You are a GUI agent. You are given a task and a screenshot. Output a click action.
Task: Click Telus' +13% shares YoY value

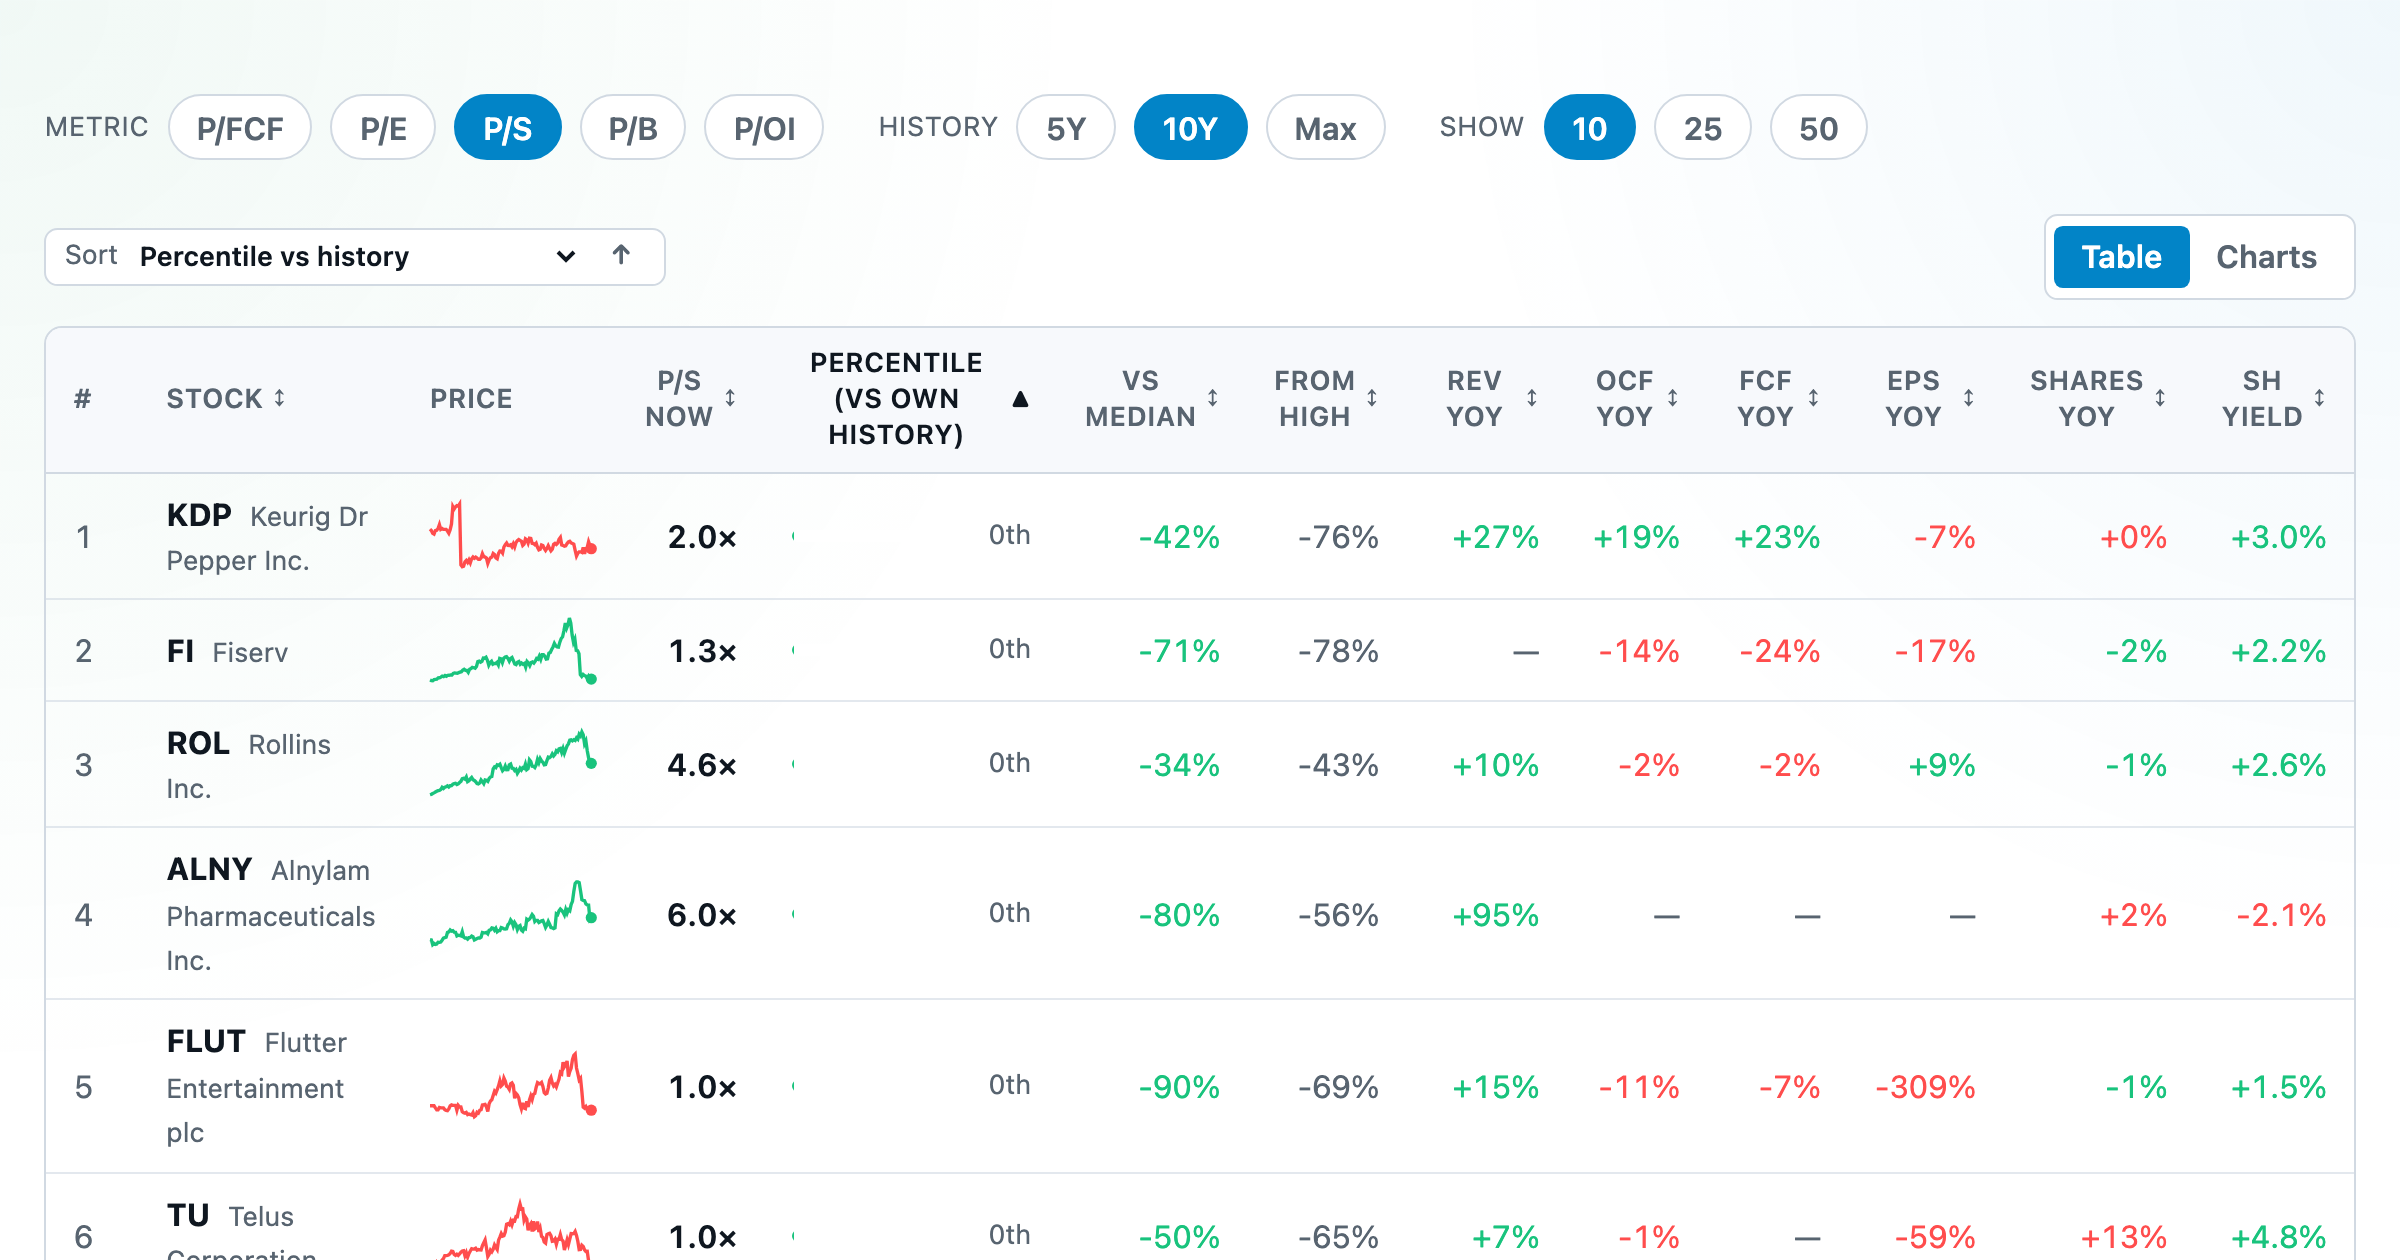(2123, 1237)
